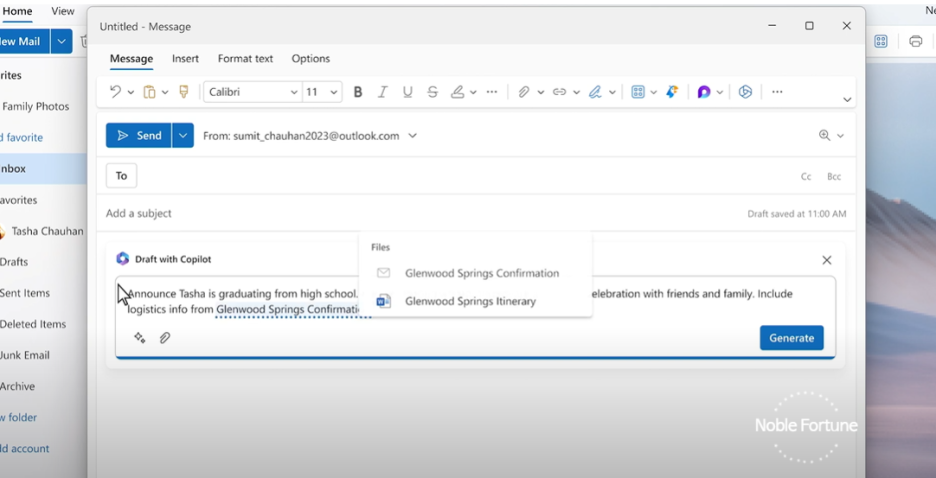936x478 pixels.
Task: Toggle Italic formatting
Action: [383, 92]
